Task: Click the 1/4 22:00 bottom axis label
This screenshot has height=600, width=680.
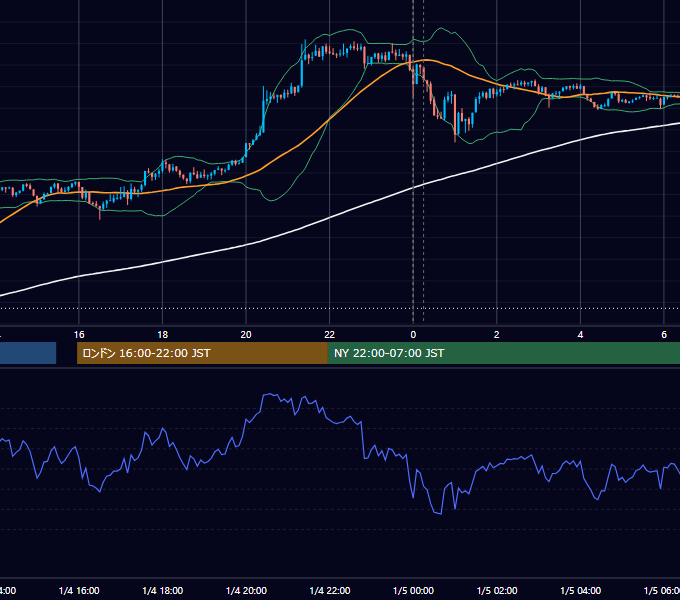Action: click(330, 590)
